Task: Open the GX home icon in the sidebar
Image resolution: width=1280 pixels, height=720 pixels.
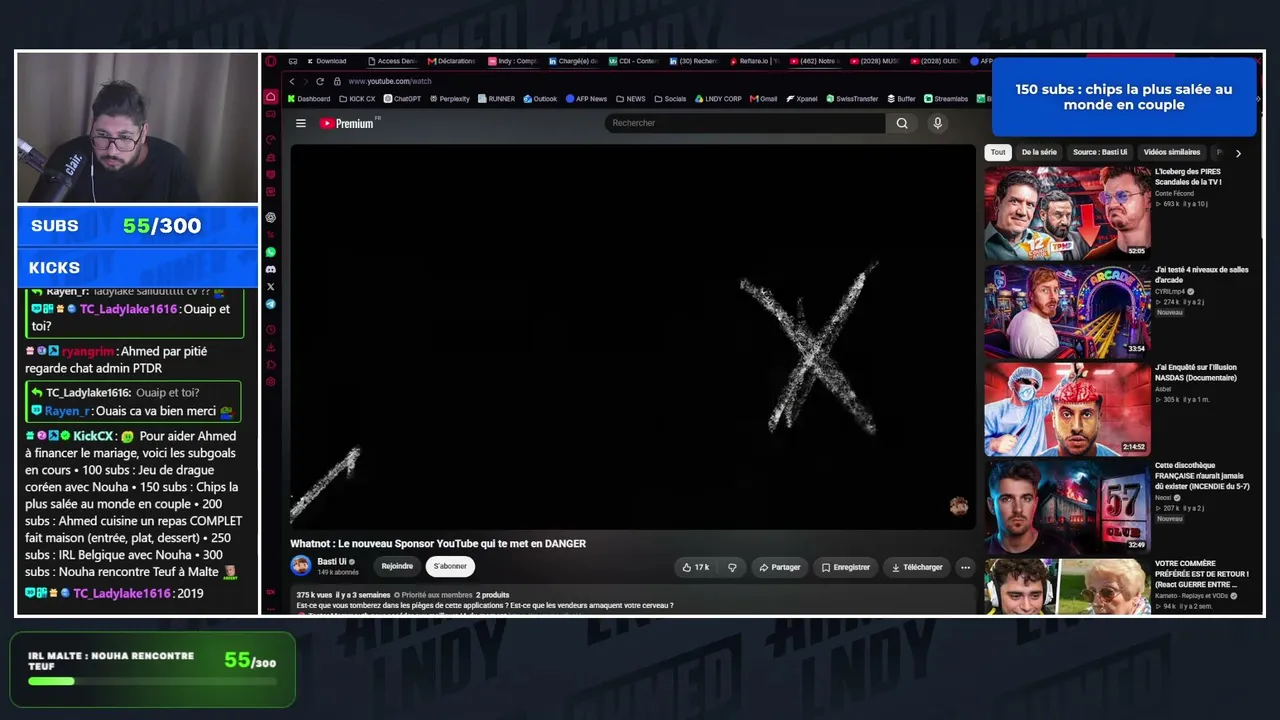Action: pos(270,97)
